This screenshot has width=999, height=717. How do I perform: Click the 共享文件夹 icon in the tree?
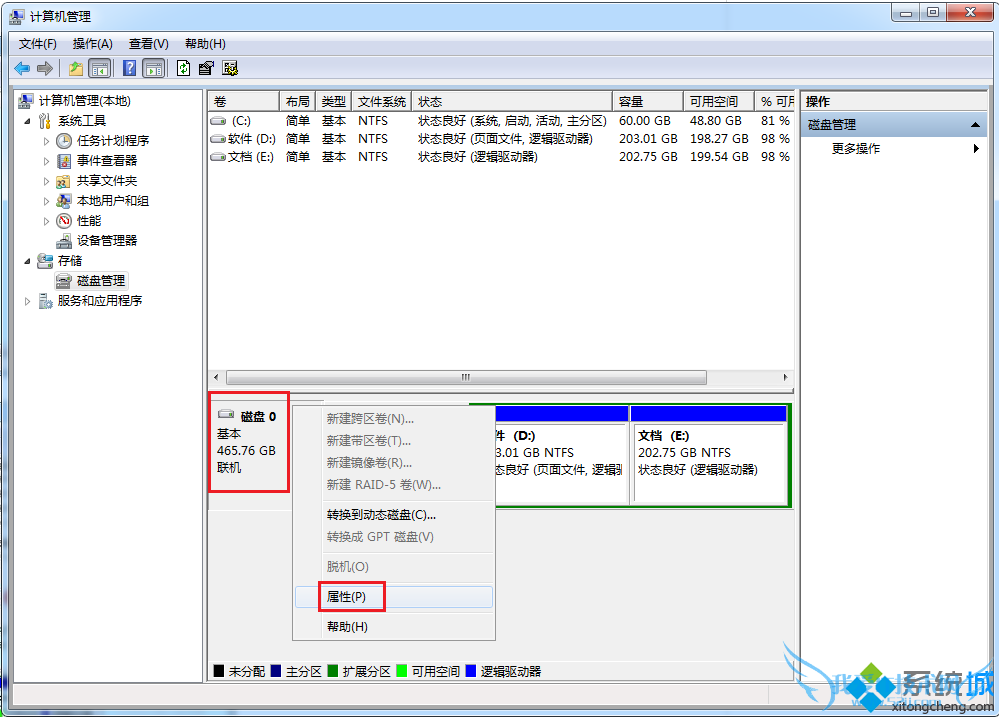point(64,181)
